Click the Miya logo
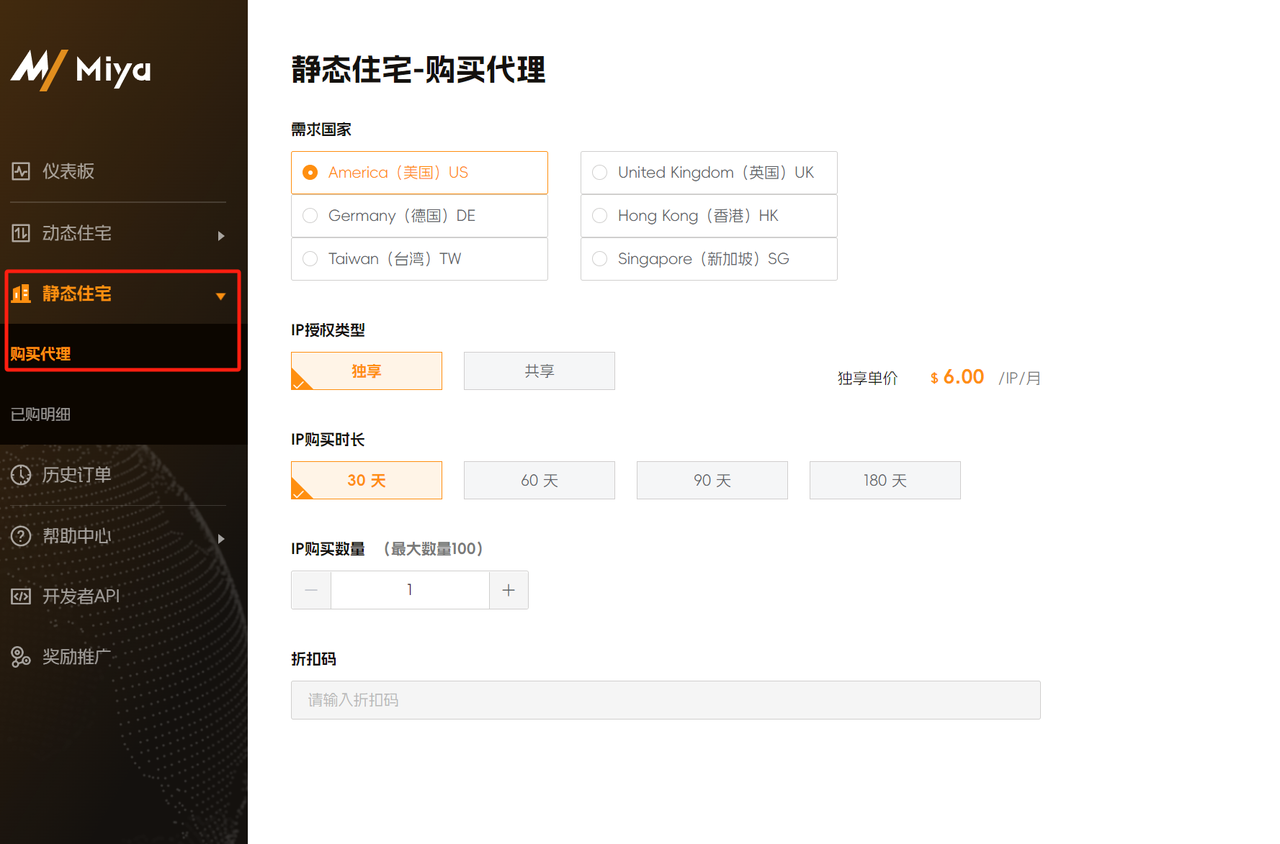Screen dimensions: 1280x844 tap(81, 69)
